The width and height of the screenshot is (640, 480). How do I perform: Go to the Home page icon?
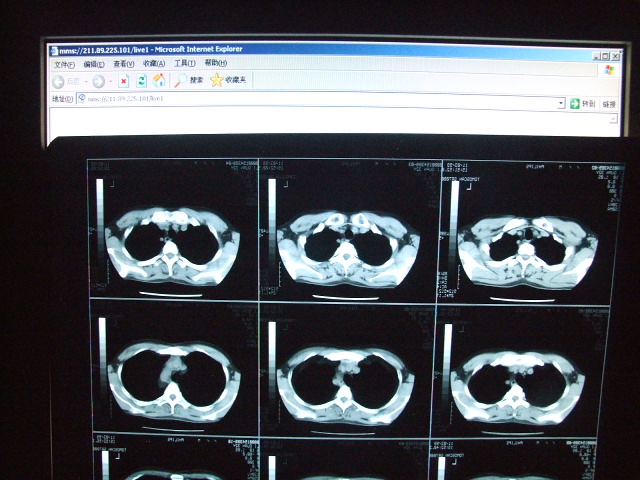click(159, 80)
